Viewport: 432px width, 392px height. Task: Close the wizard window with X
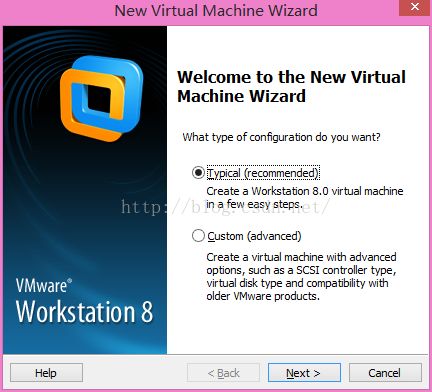(x=415, y=7)
